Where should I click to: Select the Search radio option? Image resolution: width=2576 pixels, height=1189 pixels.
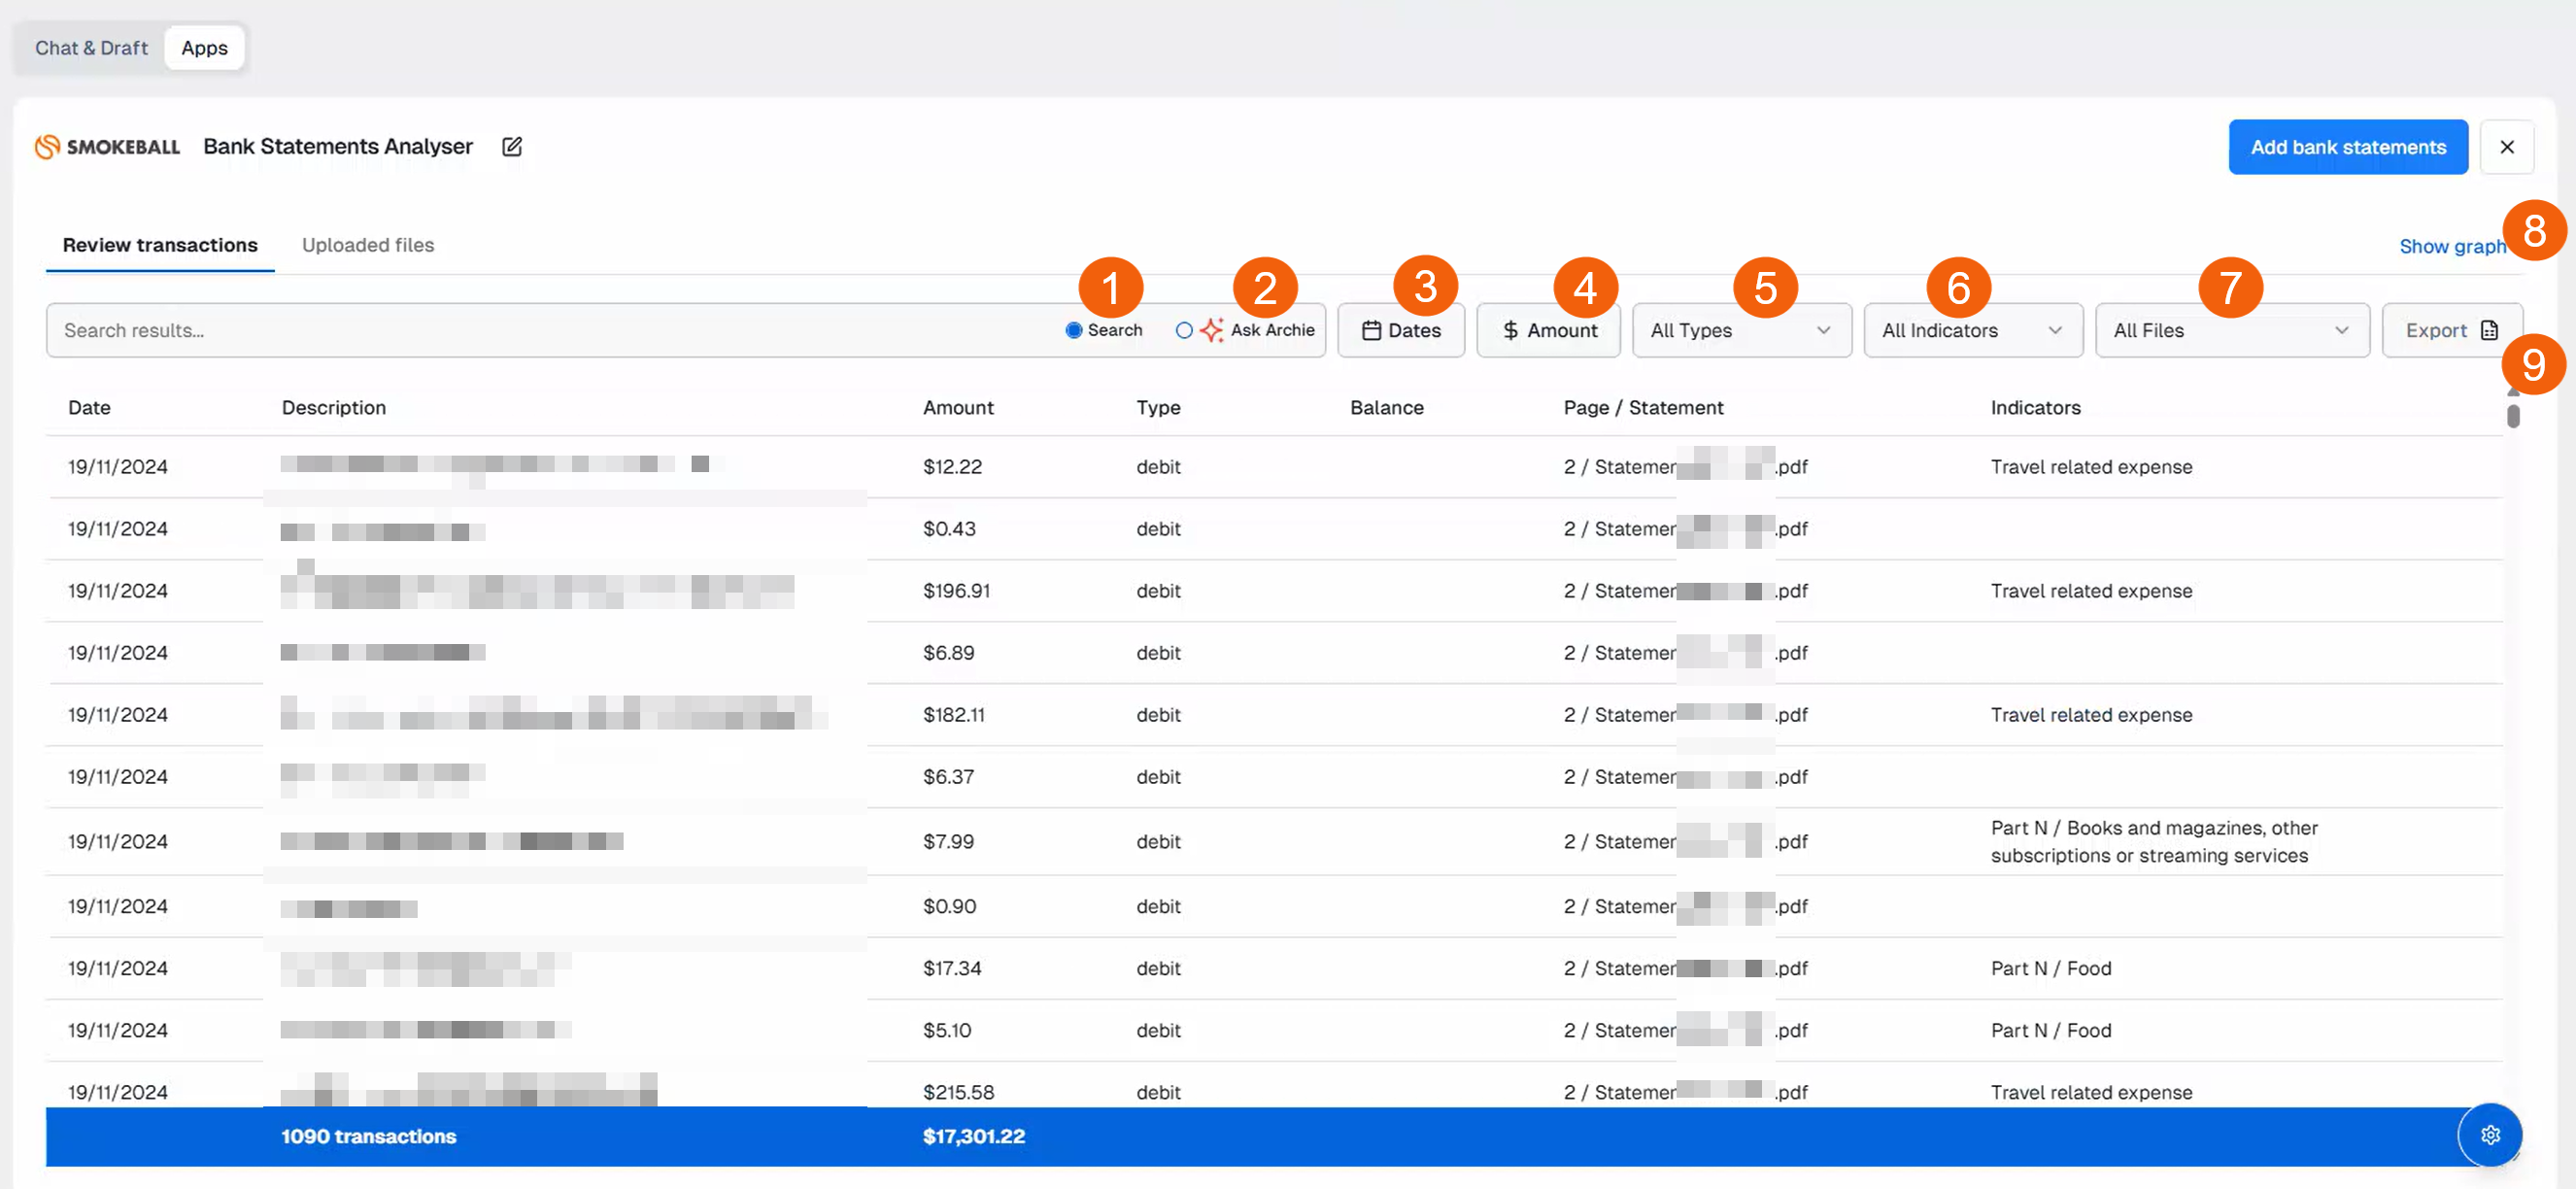coord(1073,330)
